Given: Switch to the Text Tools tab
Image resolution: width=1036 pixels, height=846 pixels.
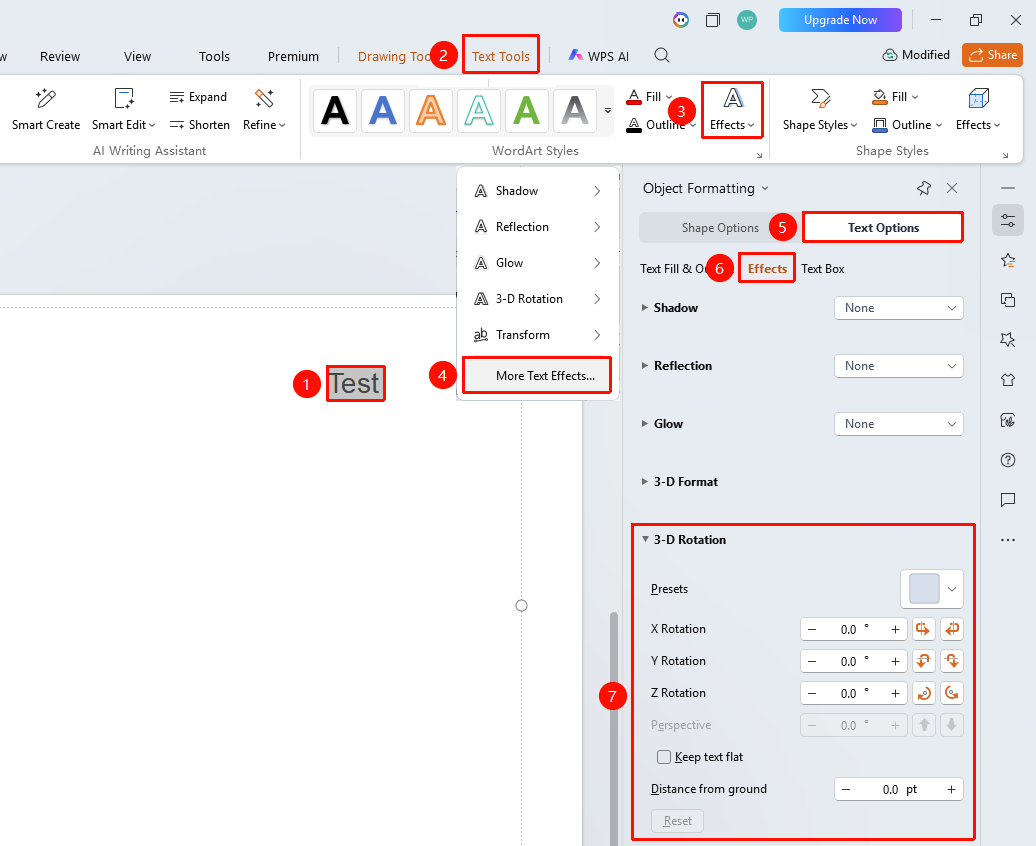Looking at the screenshot, I should pyautogui.click(x=501, y=56).
